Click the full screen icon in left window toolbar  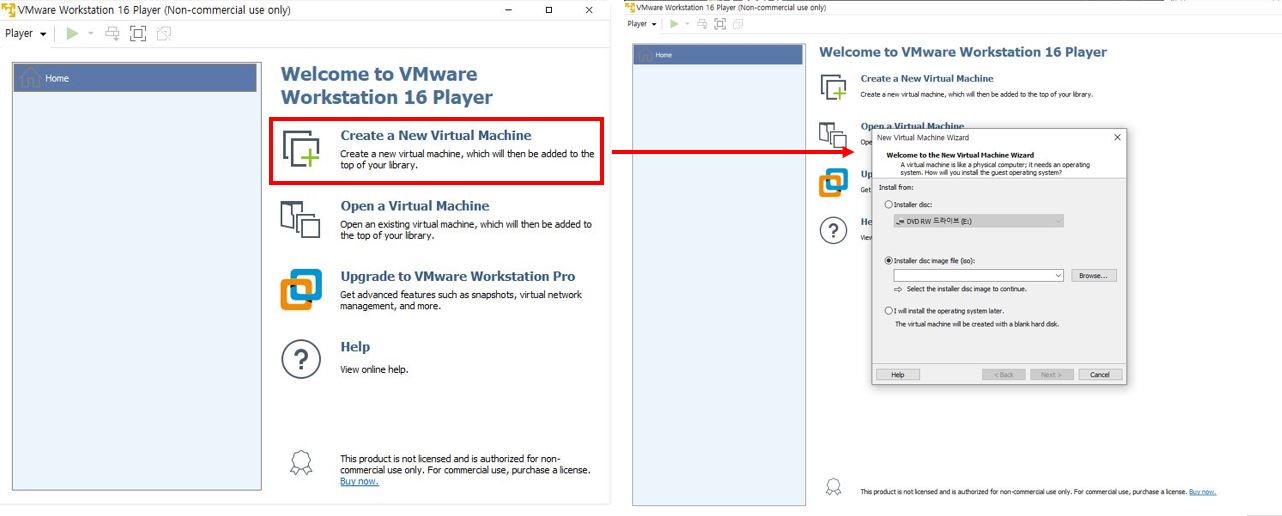click(x=138, y=33)
